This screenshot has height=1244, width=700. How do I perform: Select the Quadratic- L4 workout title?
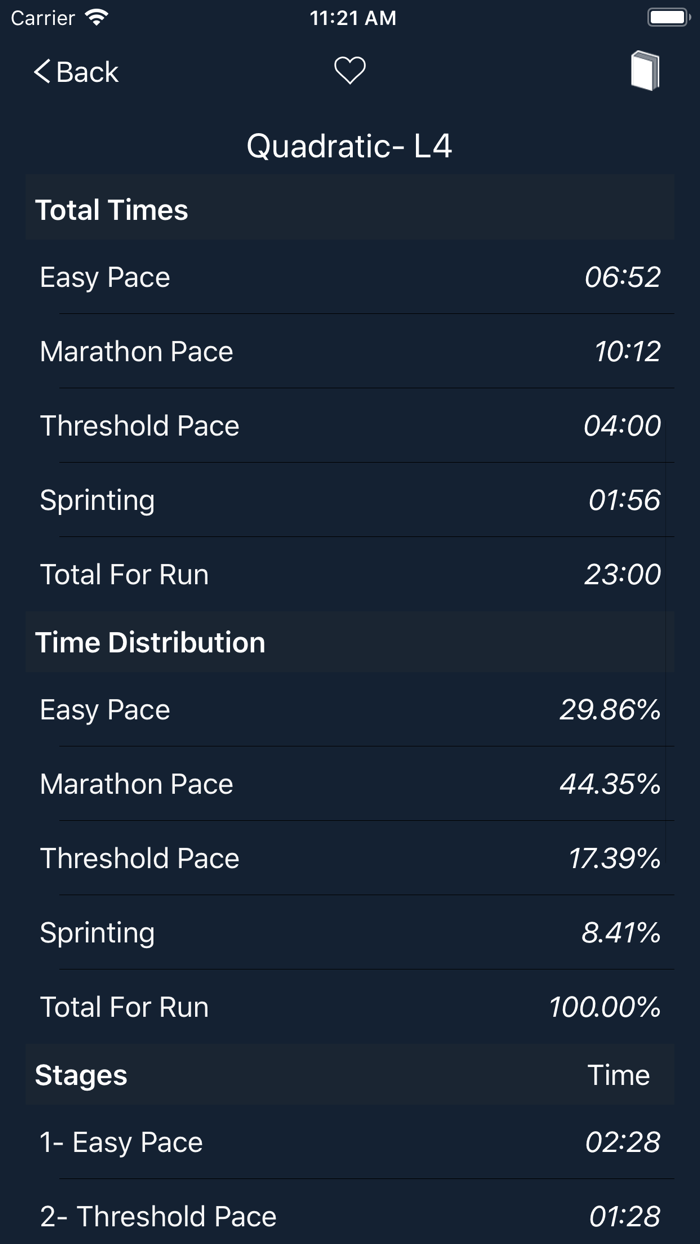349,145
